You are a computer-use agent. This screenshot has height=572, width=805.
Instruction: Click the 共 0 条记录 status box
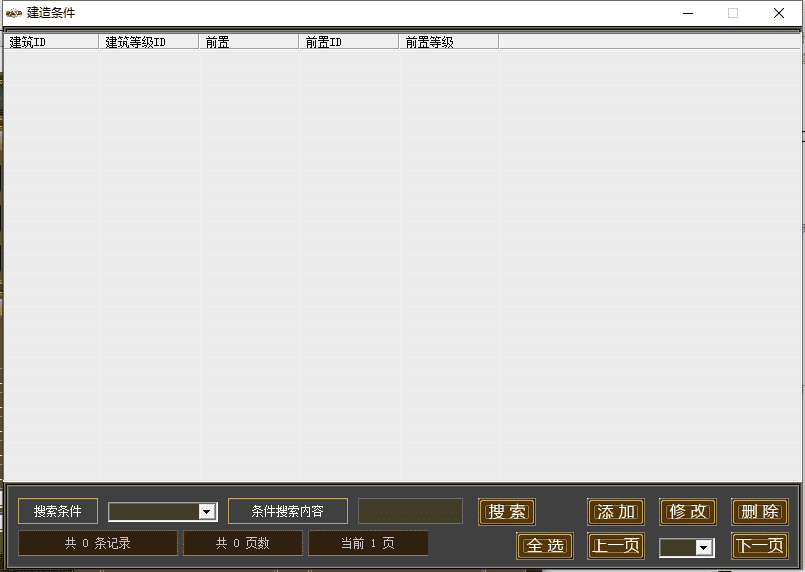(98, 543)
